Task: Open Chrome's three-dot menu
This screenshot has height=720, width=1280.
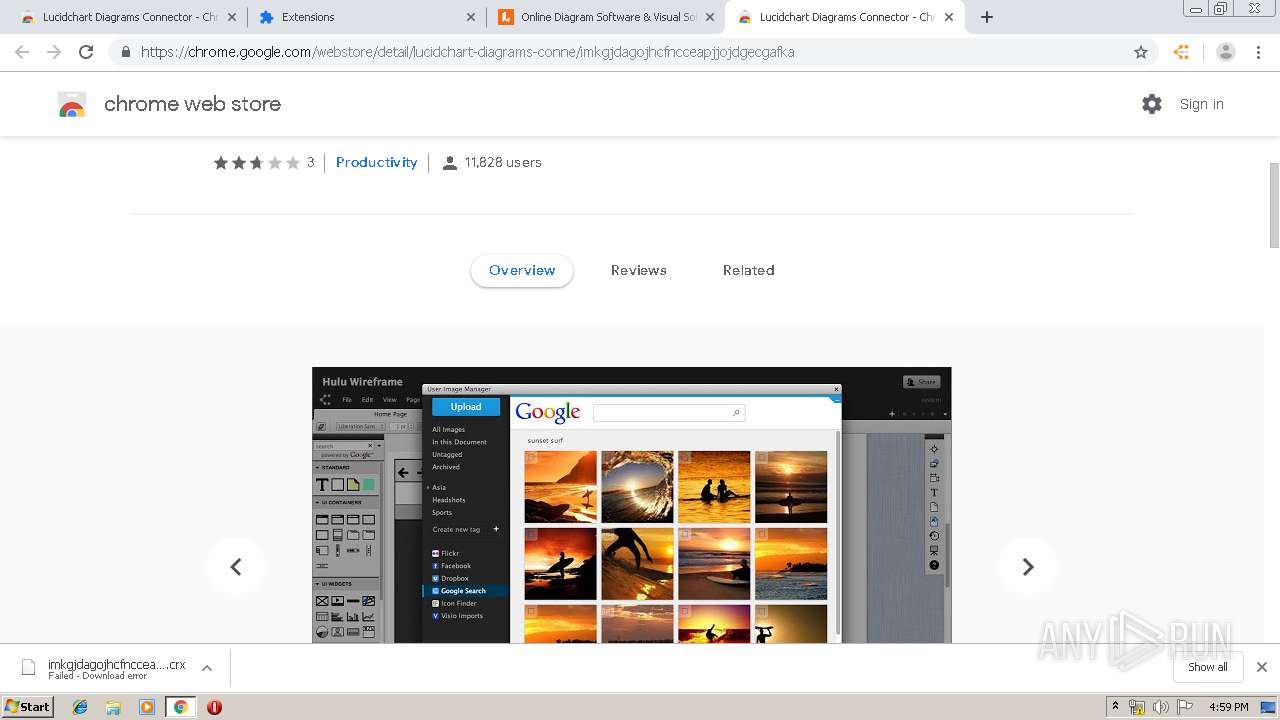Action: pos(1259,52)
